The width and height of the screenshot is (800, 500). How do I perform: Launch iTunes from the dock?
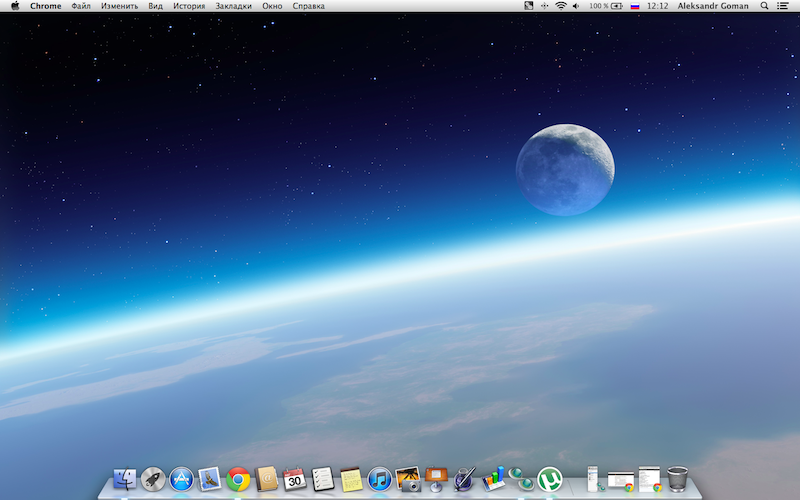coord(379,479)
